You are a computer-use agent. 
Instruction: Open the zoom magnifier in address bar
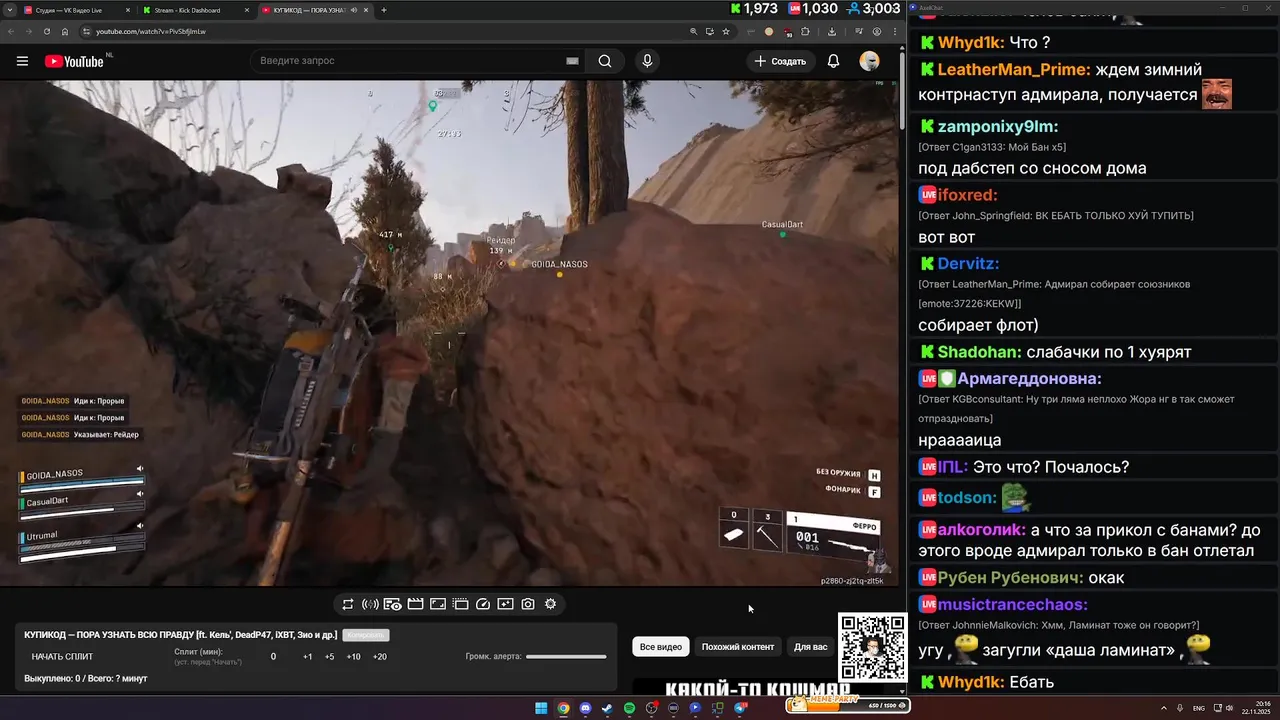[694, 31]
